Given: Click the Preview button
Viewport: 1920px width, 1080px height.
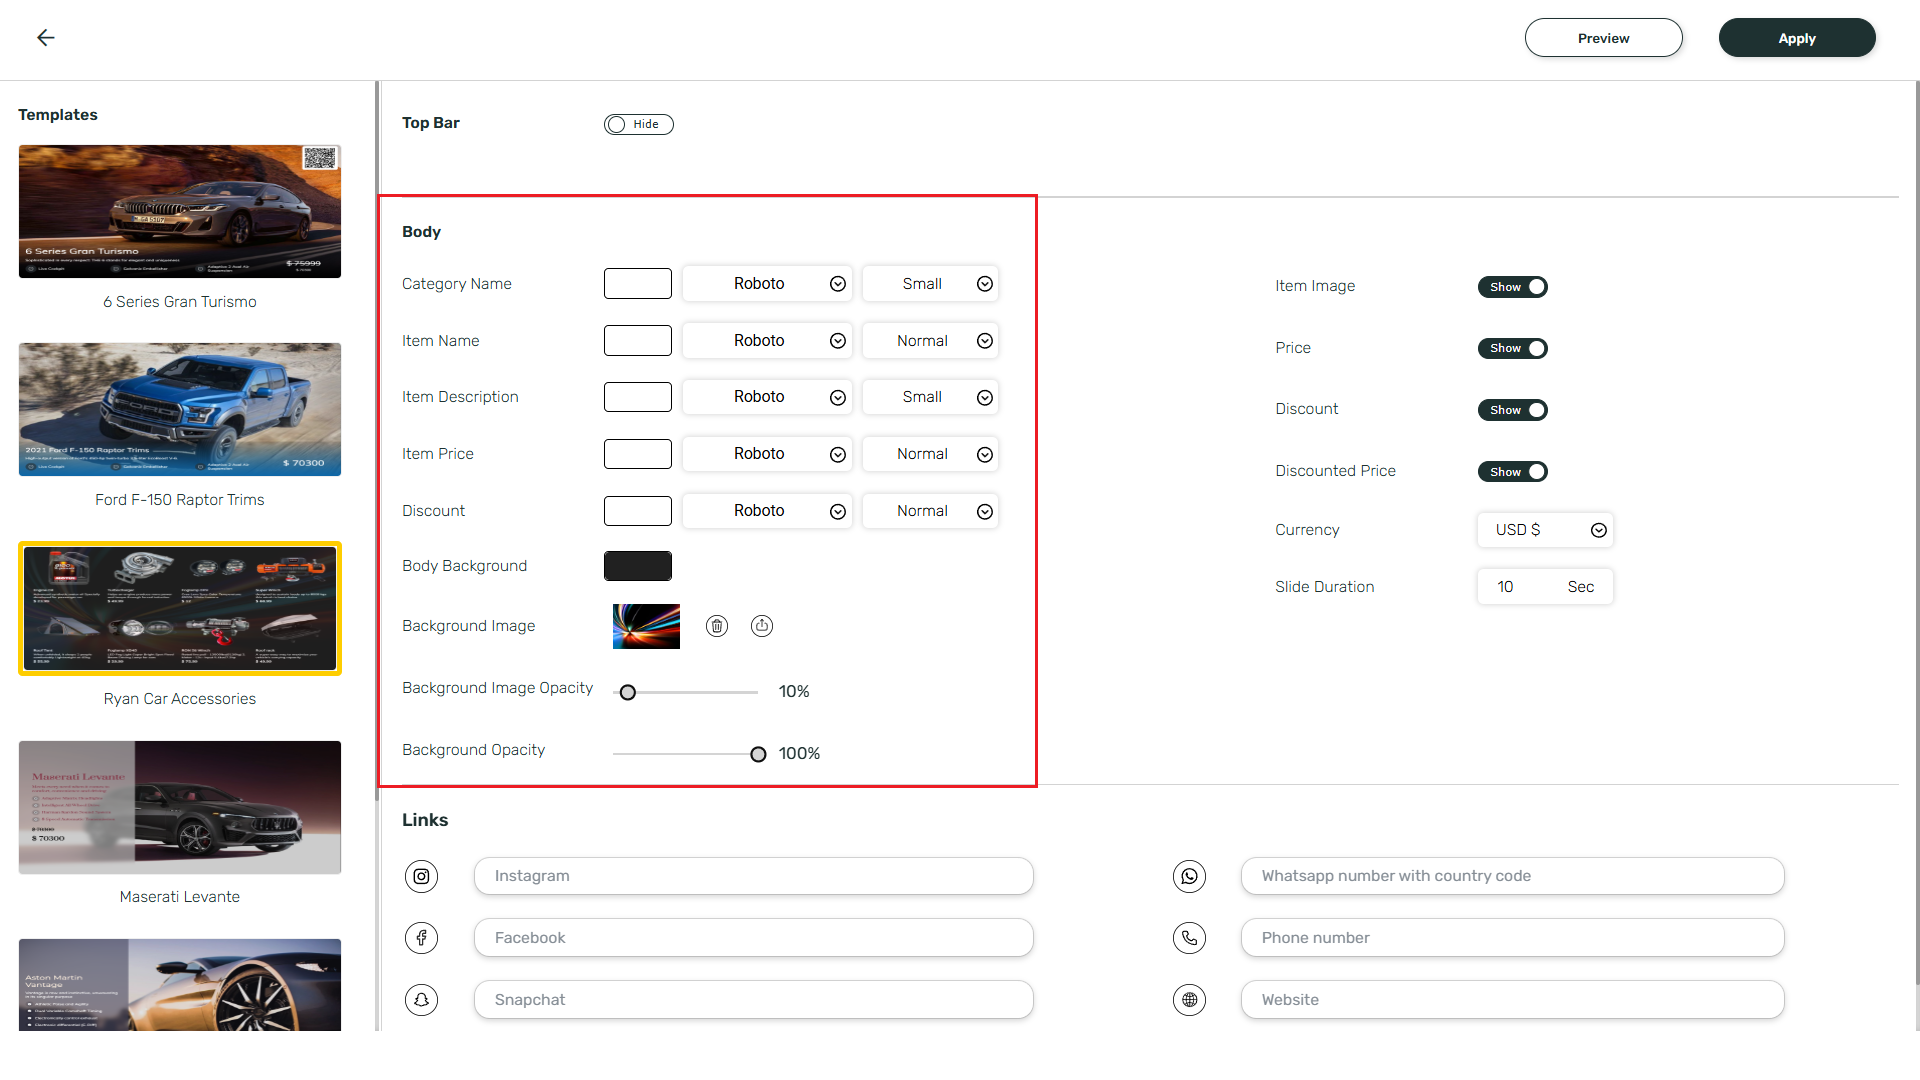Looking at the screenshot, I should click(1603, 37).
